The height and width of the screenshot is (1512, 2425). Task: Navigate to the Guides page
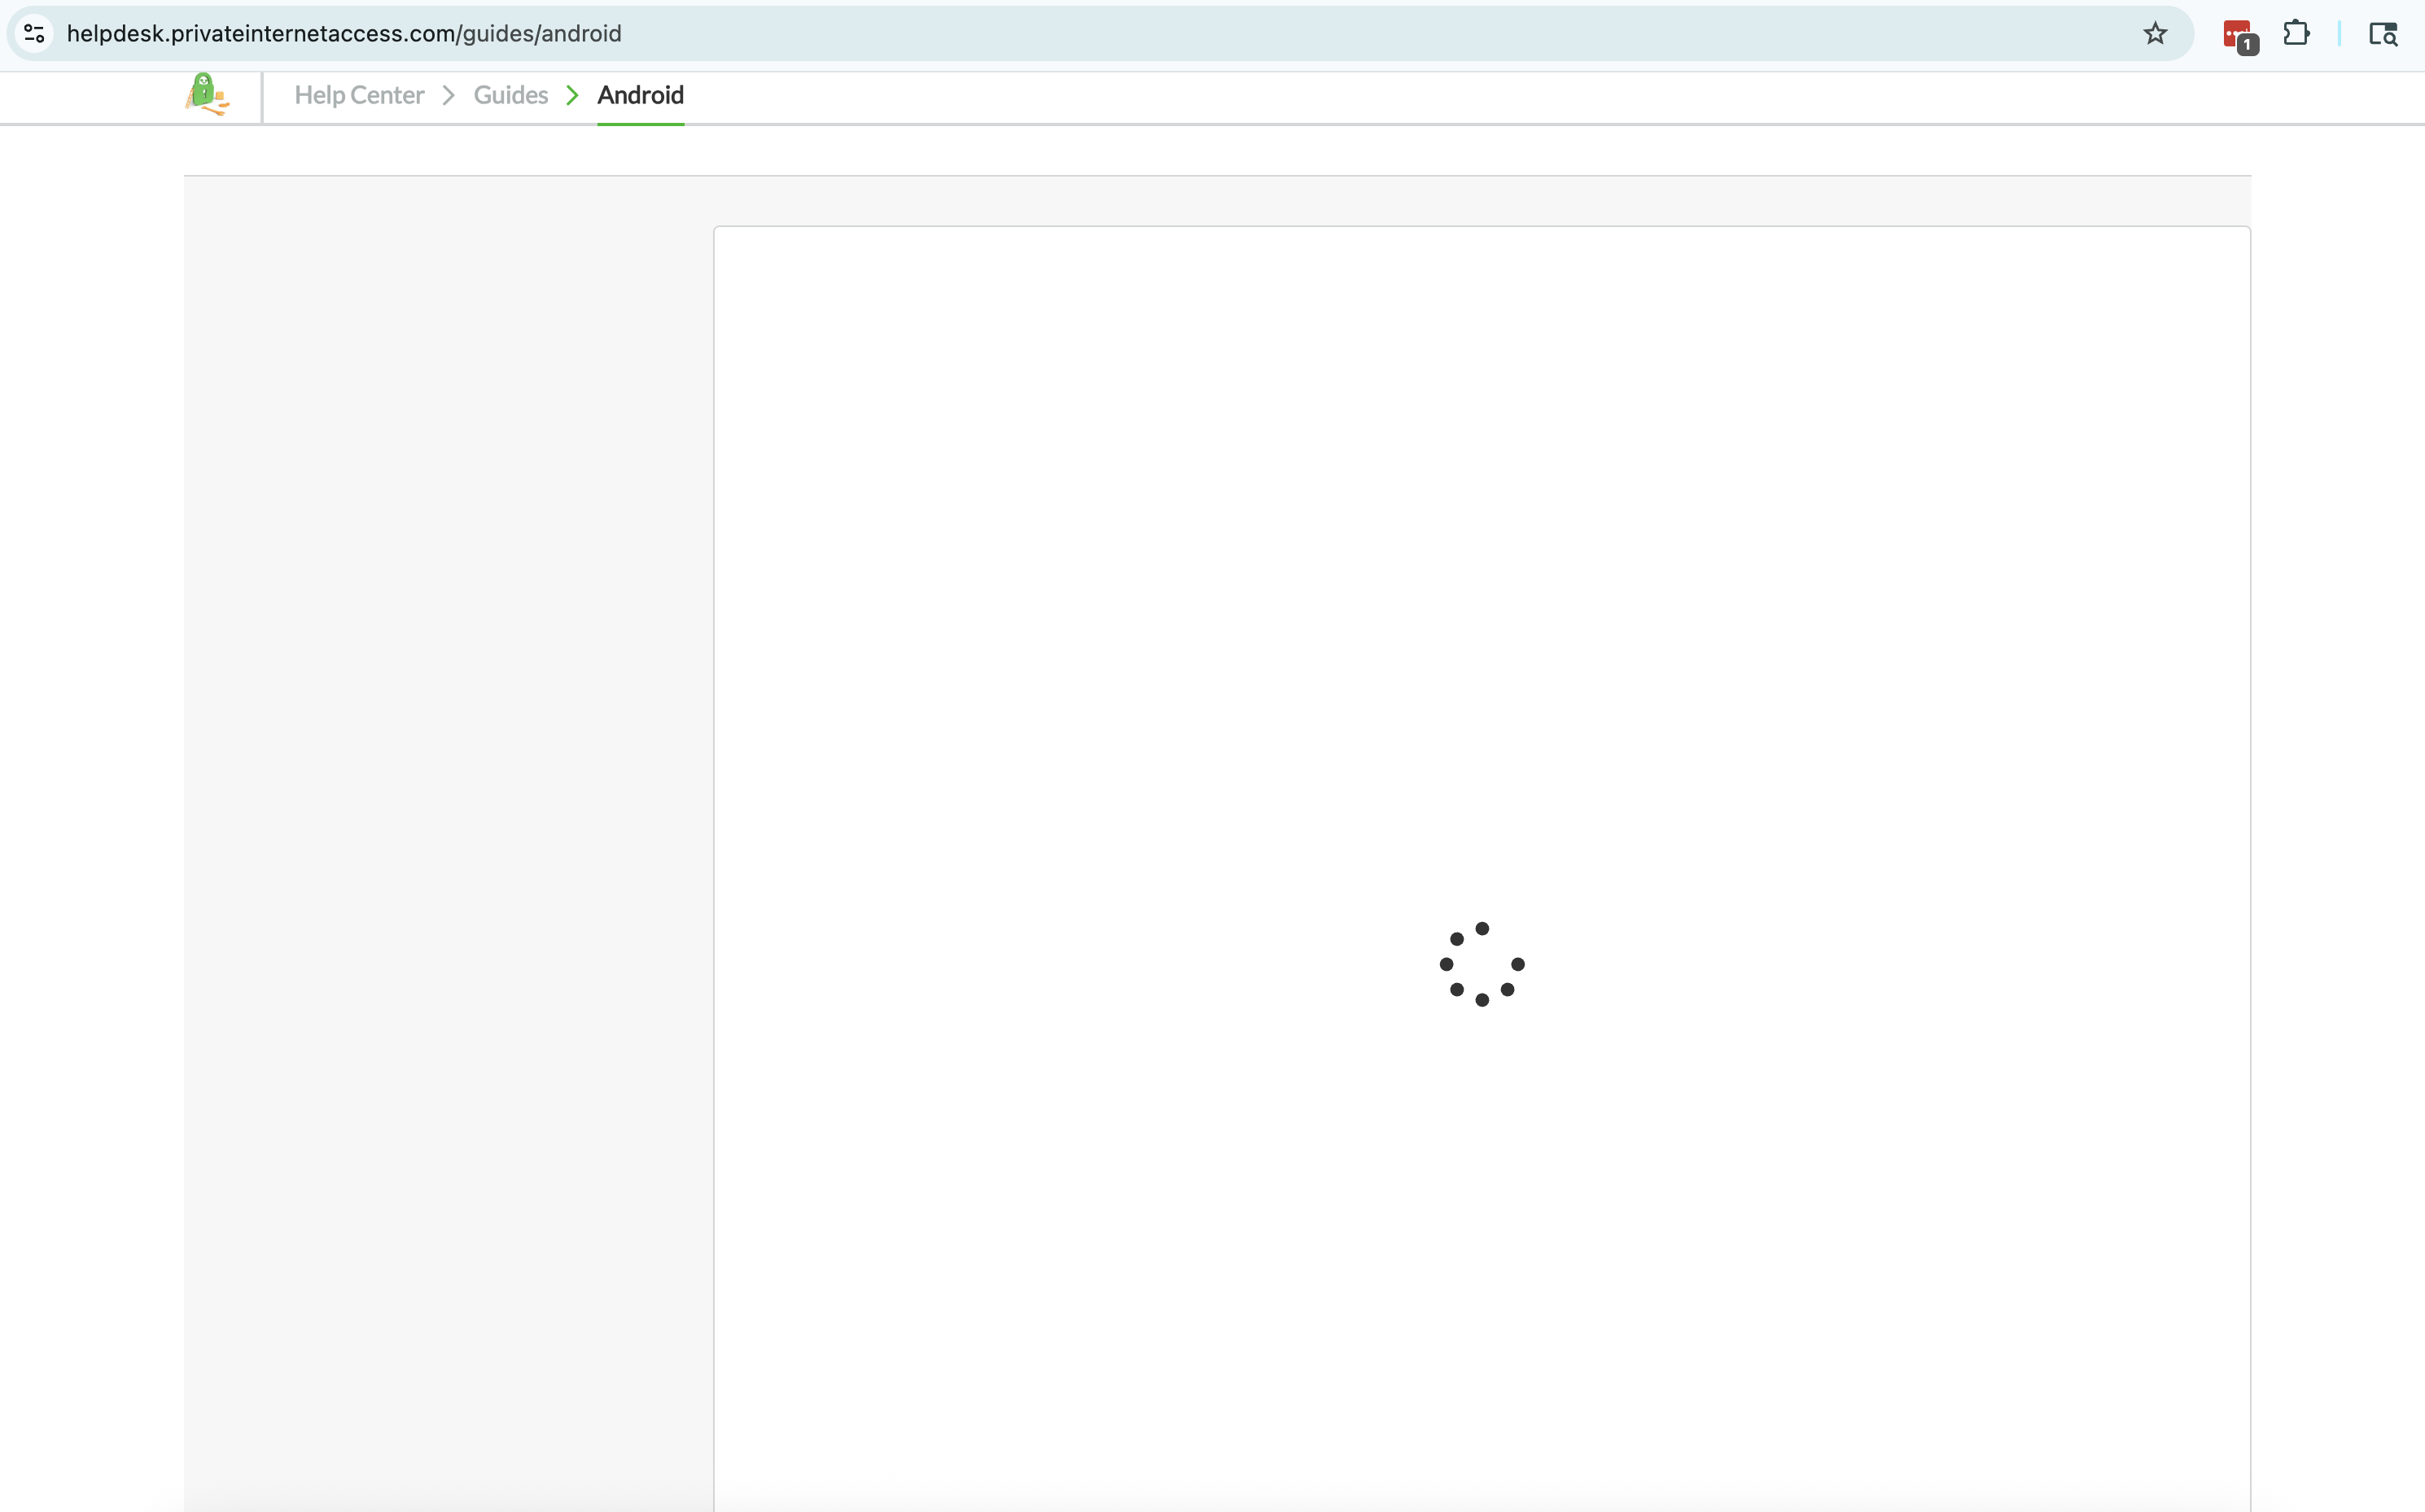(510, 95)
